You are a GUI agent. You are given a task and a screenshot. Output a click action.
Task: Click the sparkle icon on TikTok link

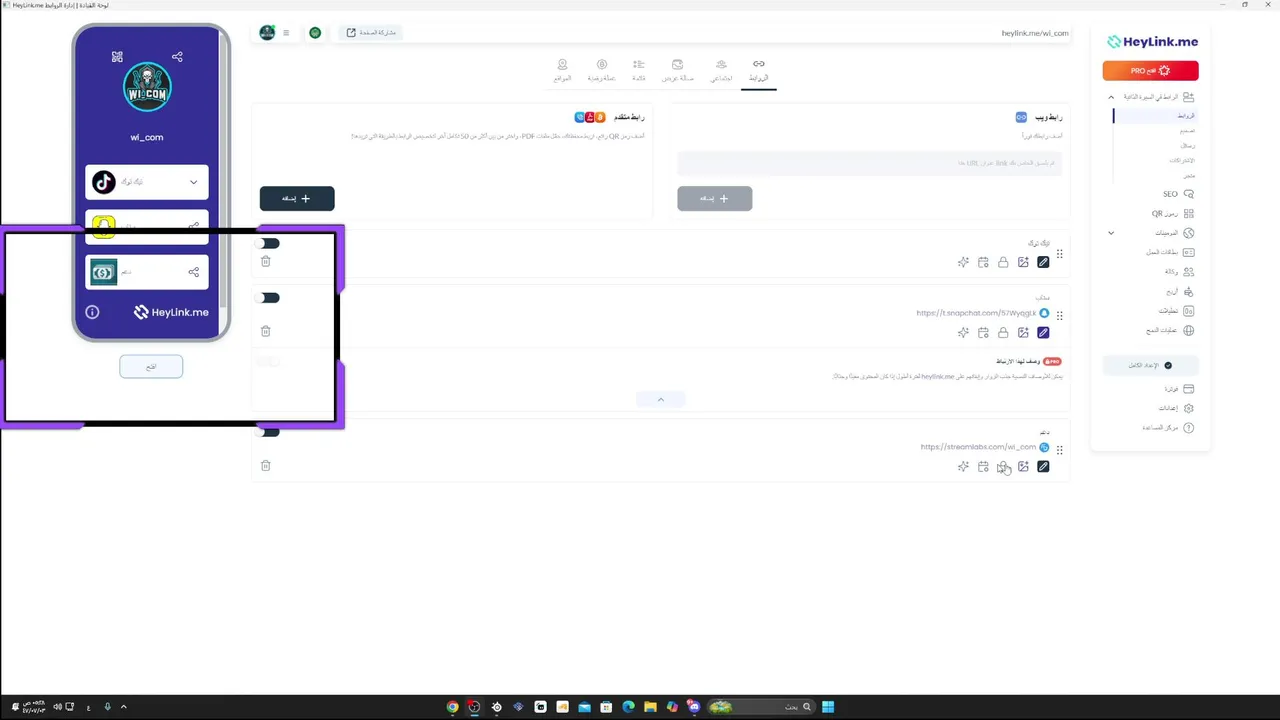click(x=963, y=262)
